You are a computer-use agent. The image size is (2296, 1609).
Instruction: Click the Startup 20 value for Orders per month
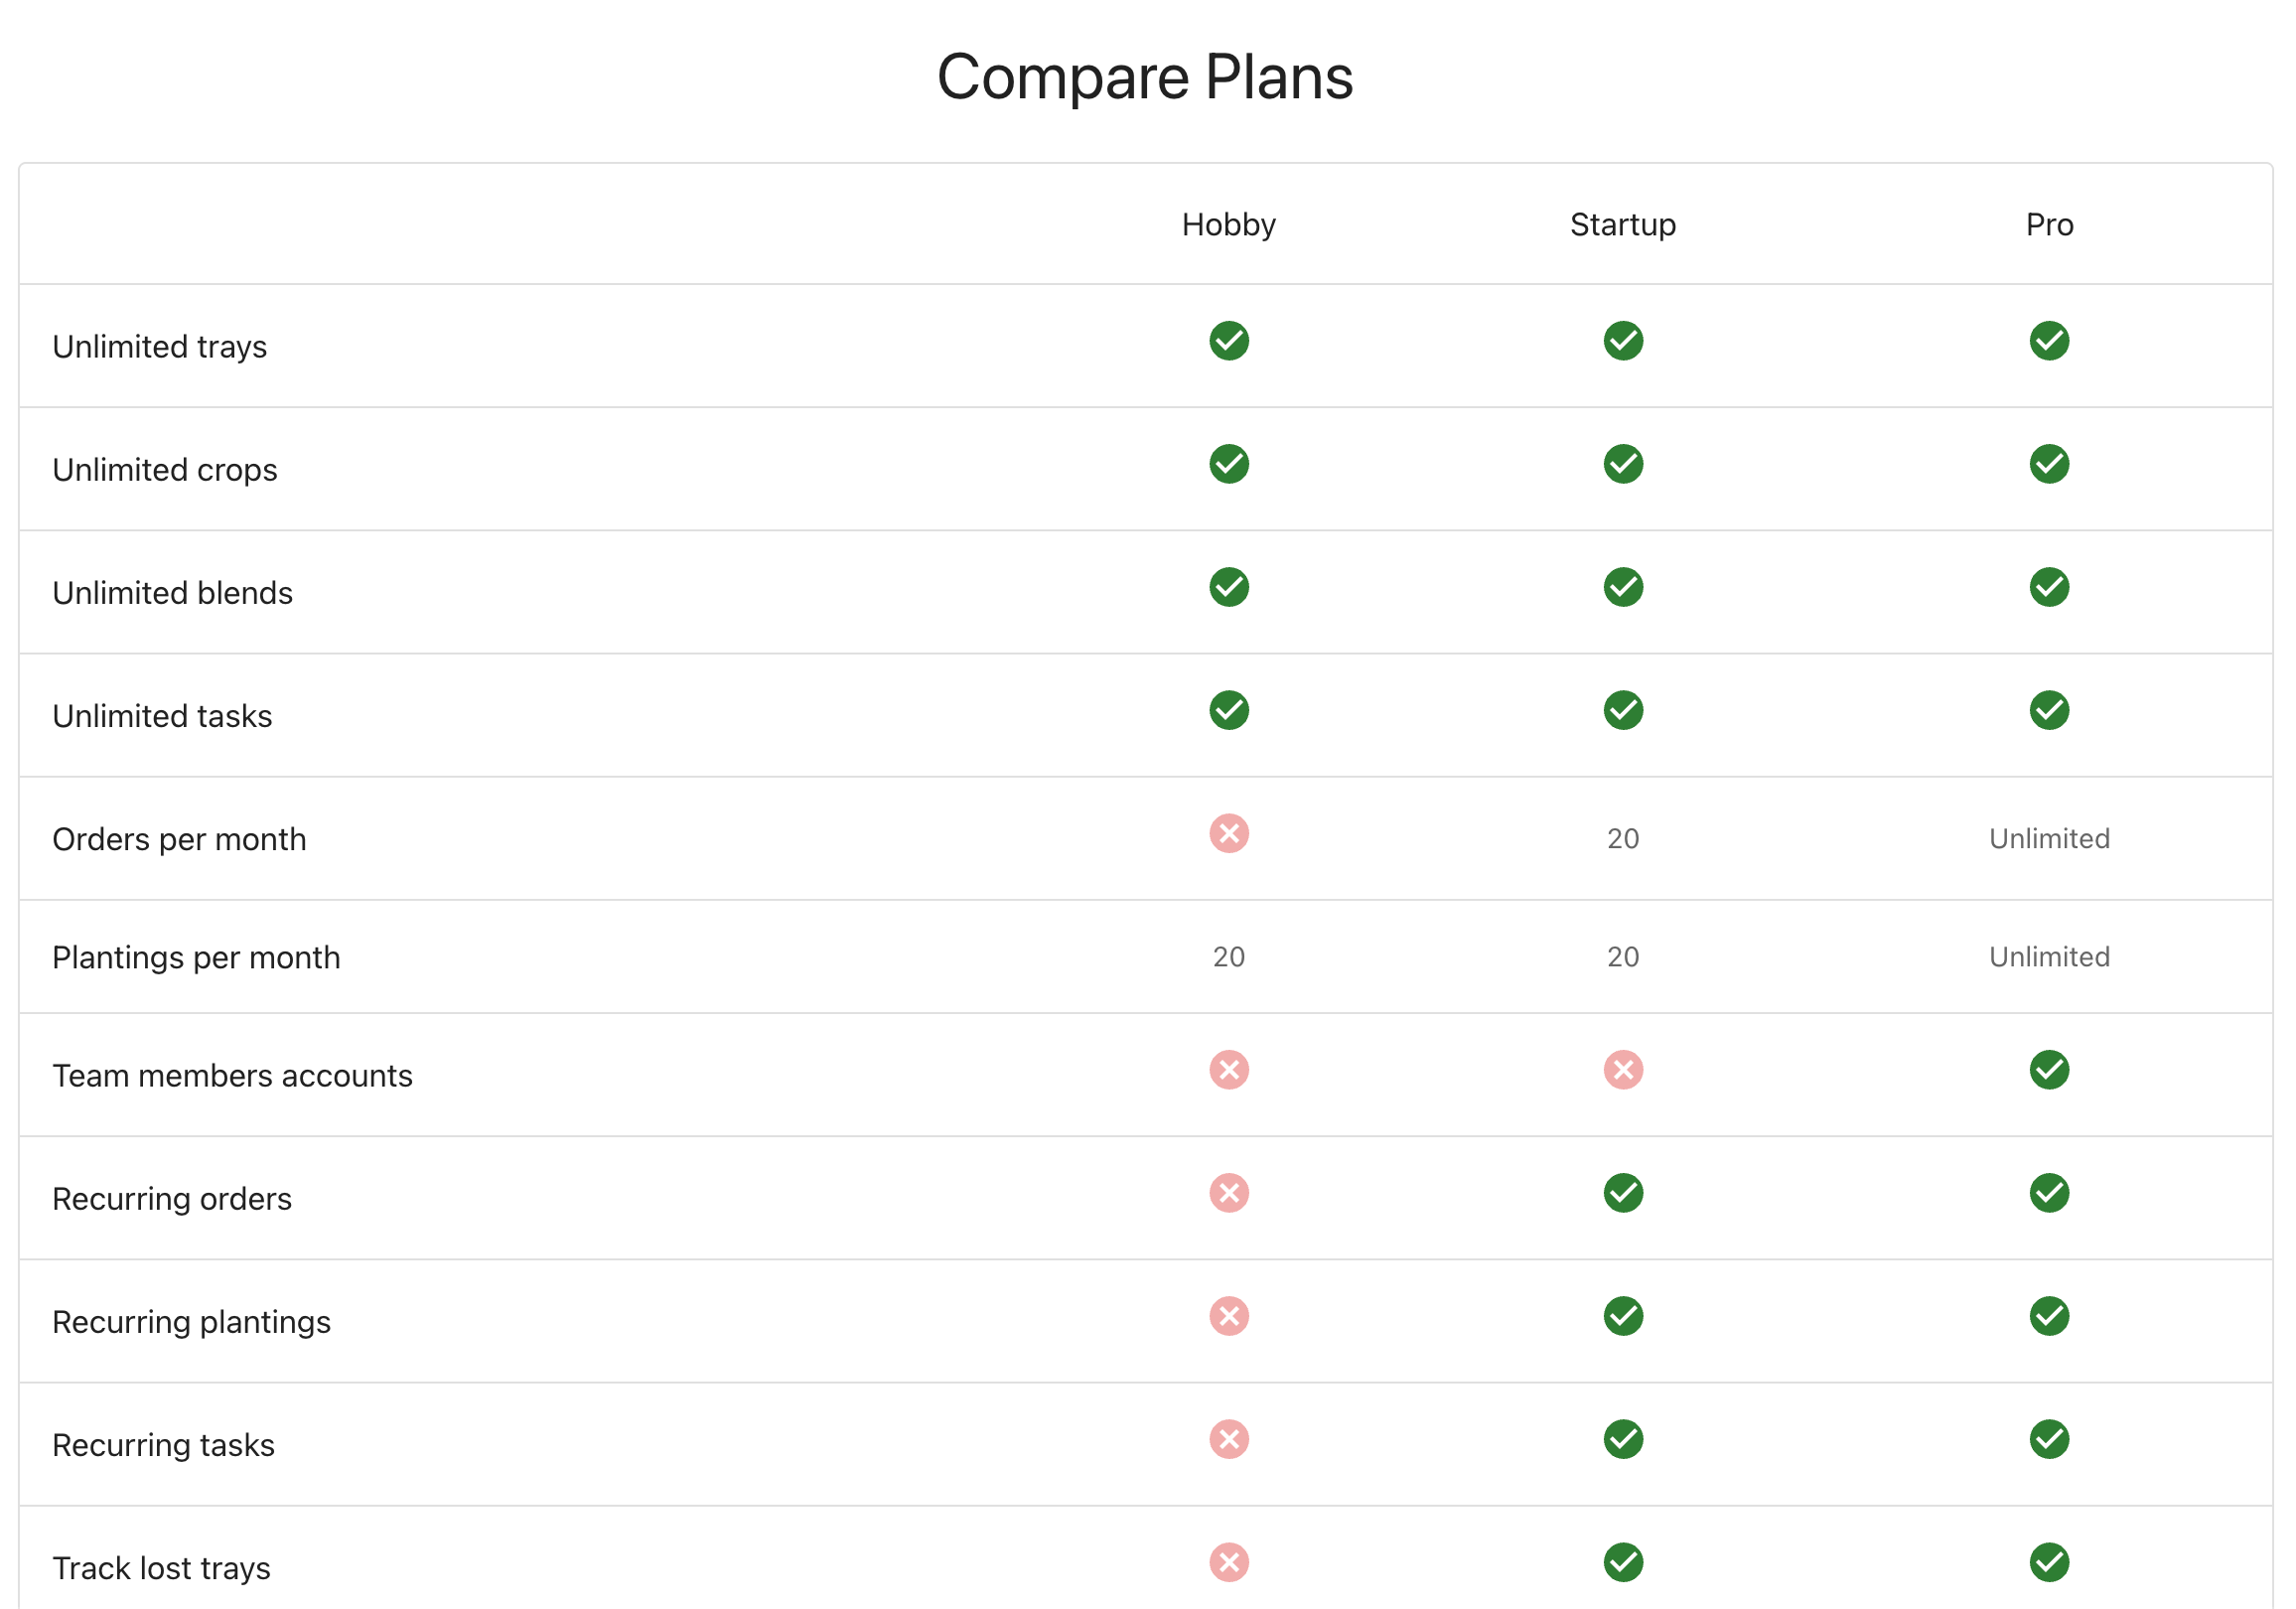1623,838
